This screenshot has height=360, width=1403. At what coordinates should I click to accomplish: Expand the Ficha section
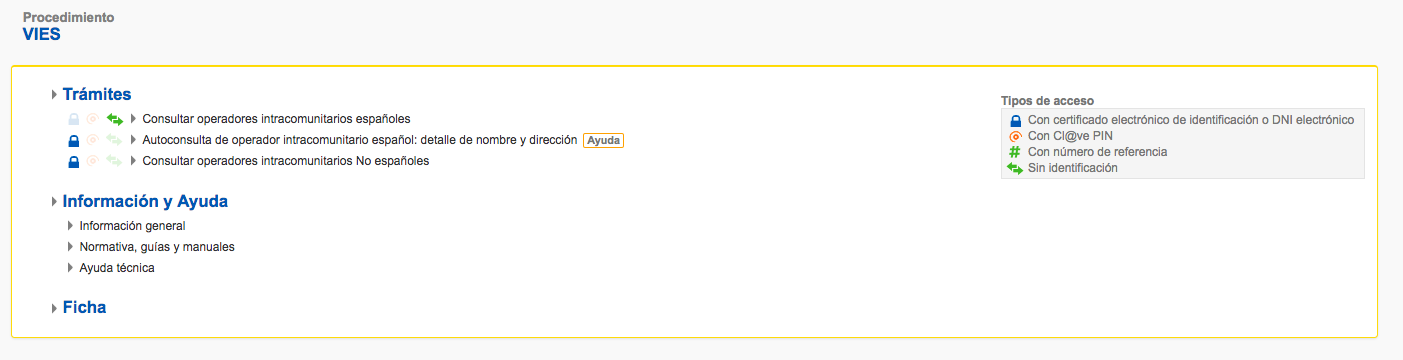coord(54,308)
